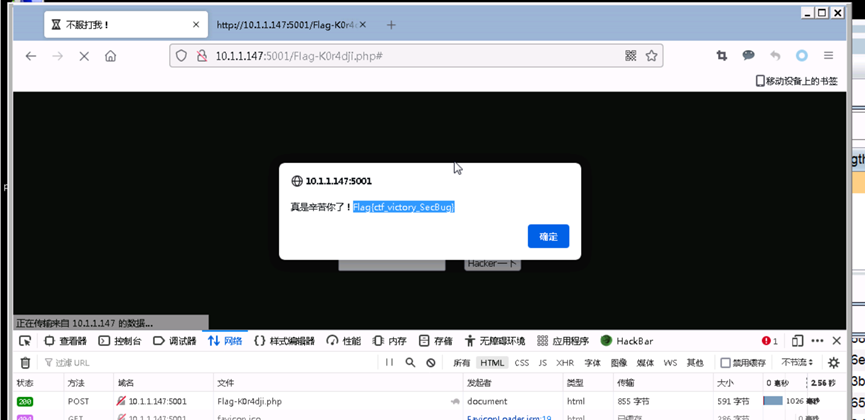Switch to the 控制台 console tab
Screen dimensions: 865x420
coord(120,341)
